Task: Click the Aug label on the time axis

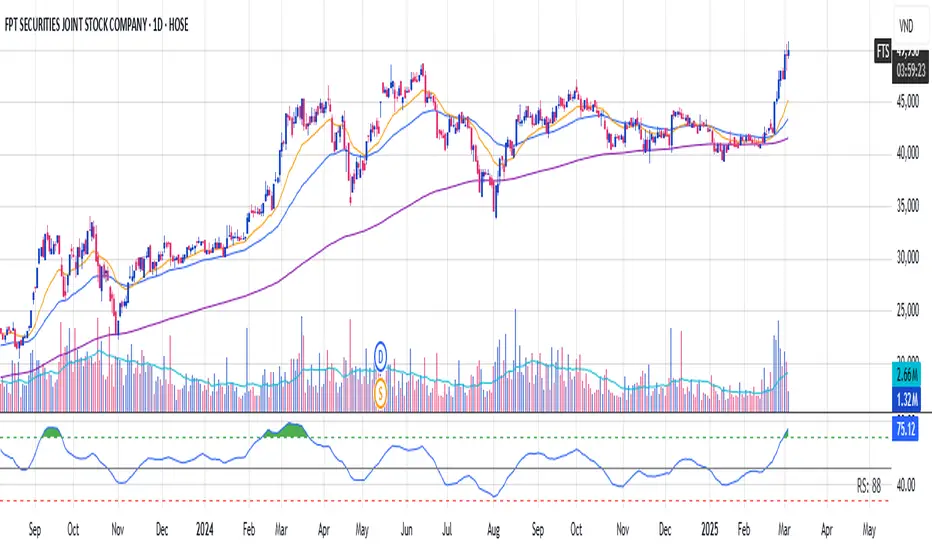Action: [x=495, y=524]
